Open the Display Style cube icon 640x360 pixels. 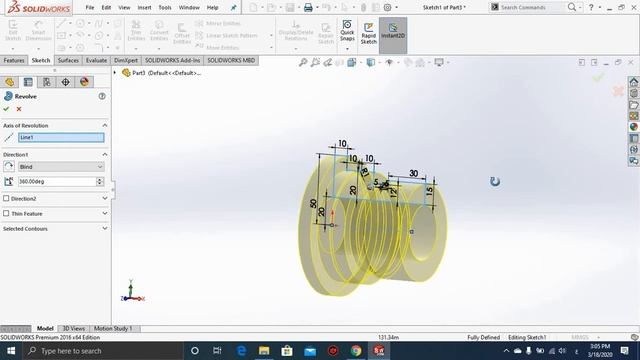(x=371, y=62)
